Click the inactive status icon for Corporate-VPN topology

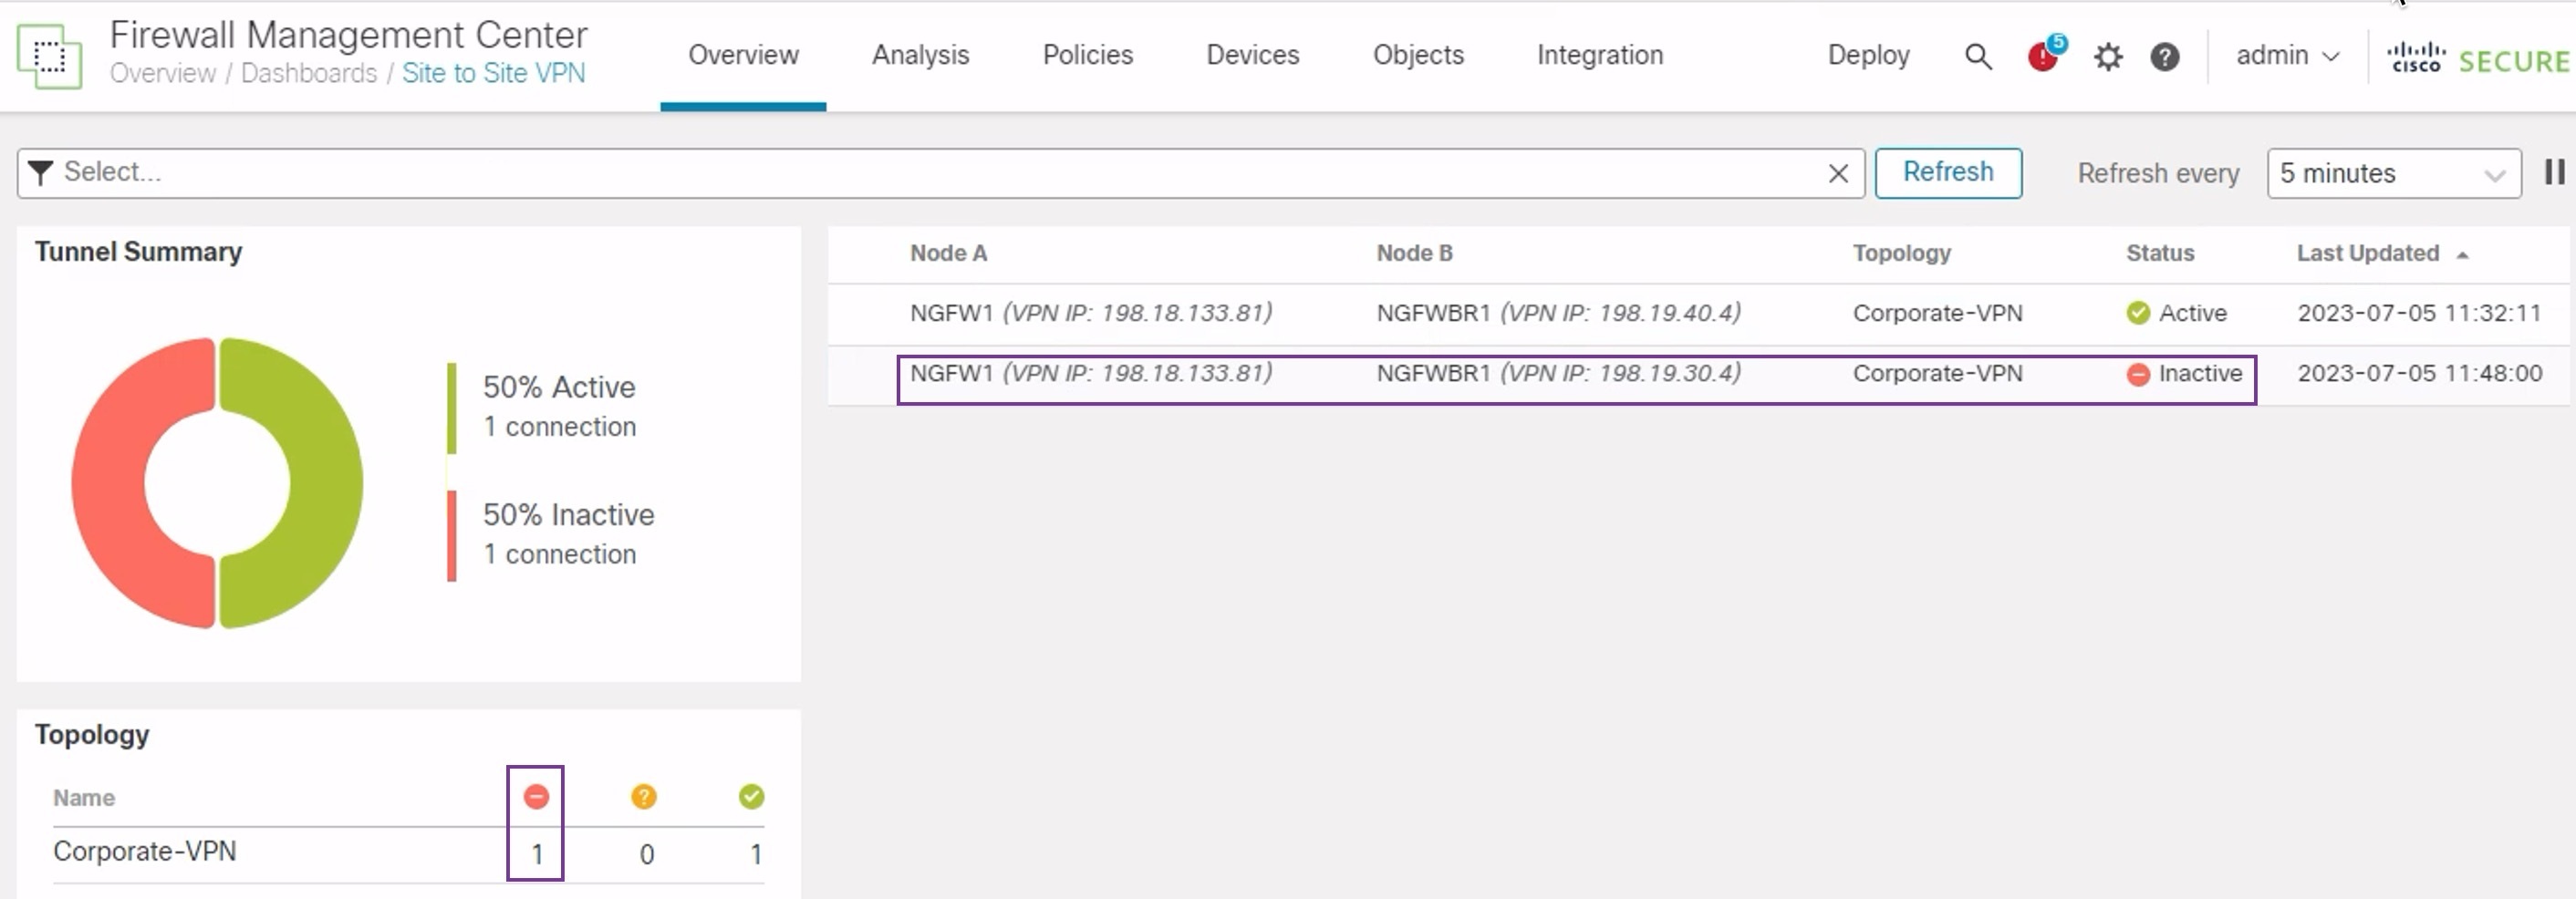coord(536,797)
